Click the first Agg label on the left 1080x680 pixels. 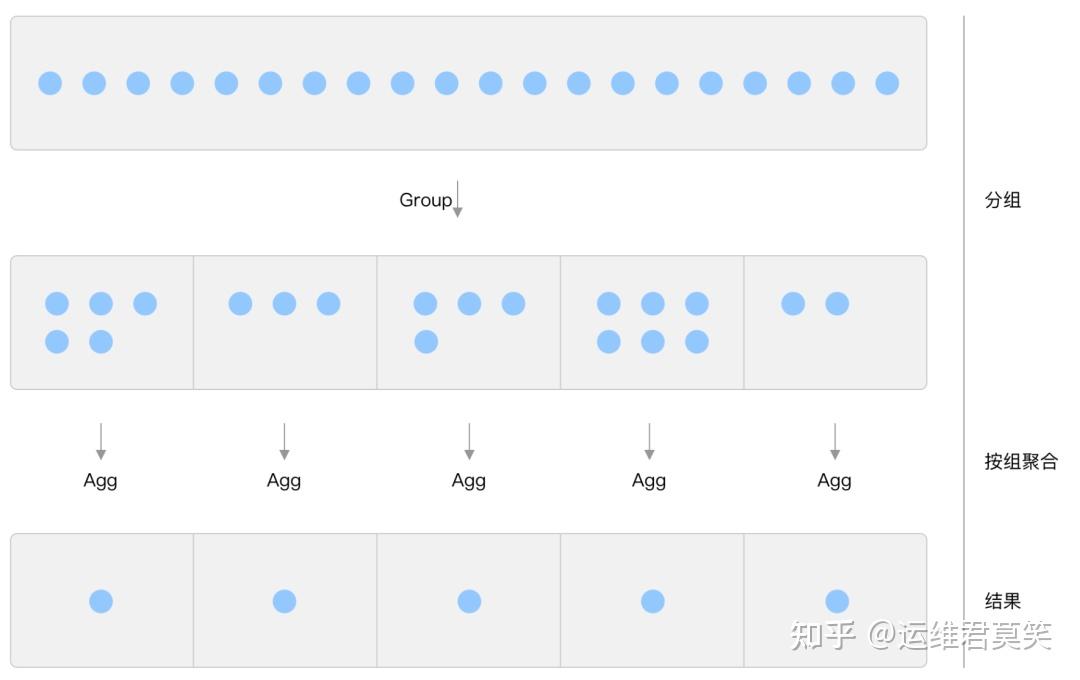pyautogui.click(x=101, y=481)
